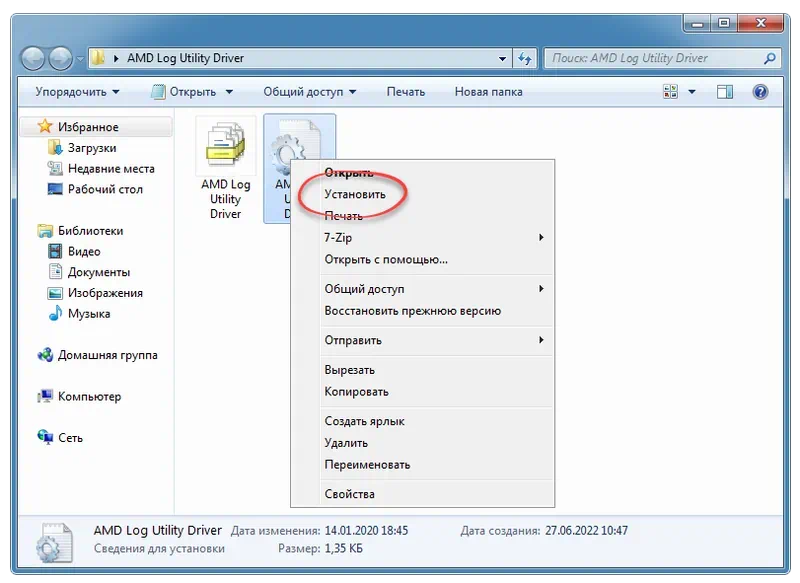Click the Печать toolbar button

tap(406, 91)
